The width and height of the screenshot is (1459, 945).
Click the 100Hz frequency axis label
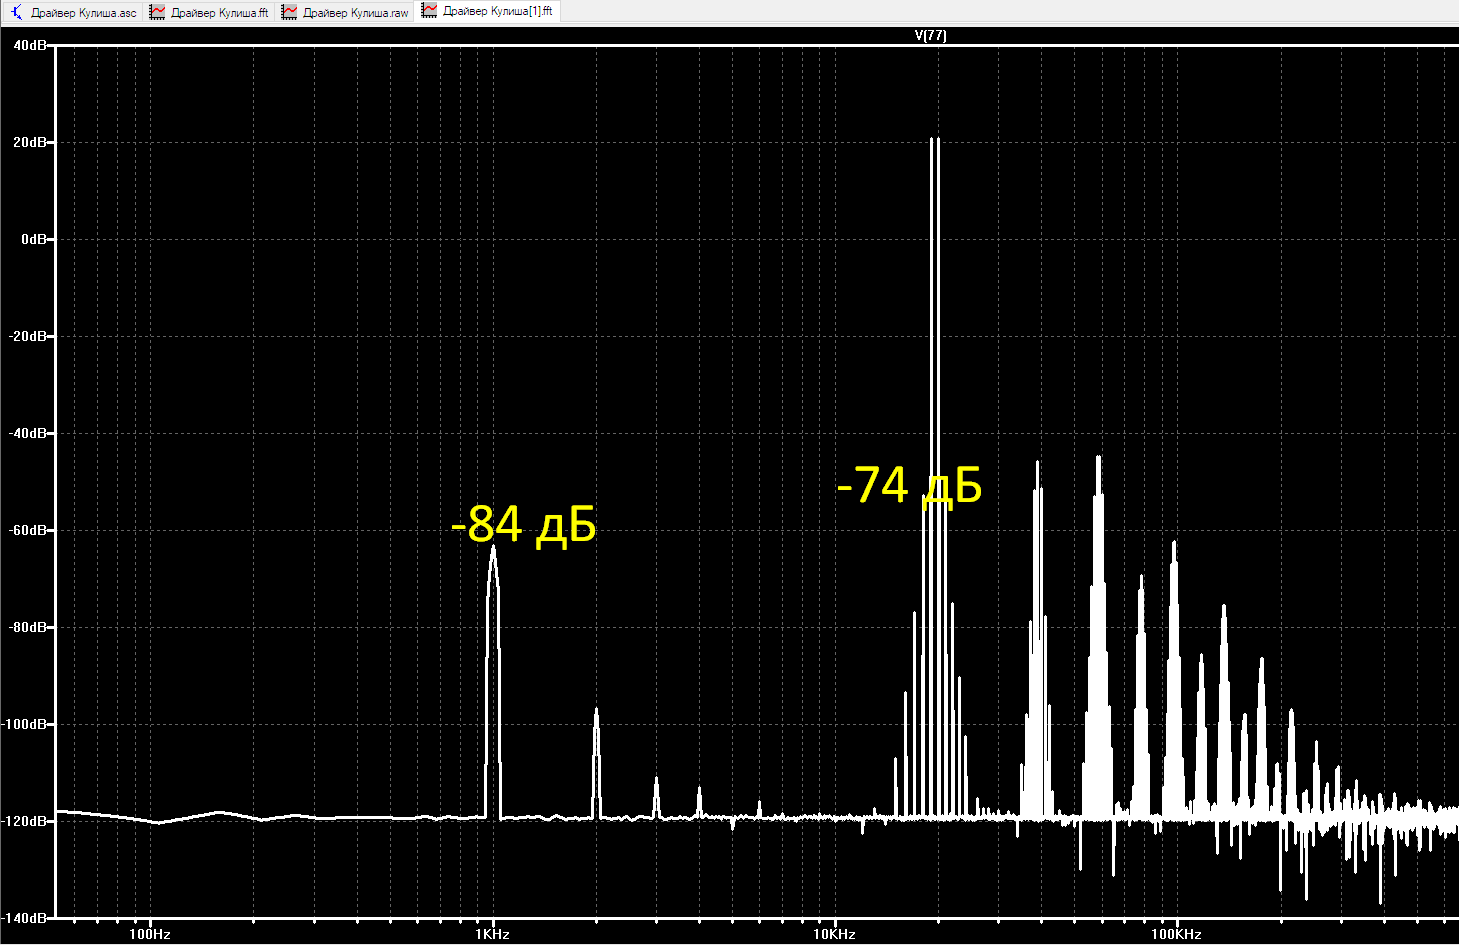[x=150, y=935]
